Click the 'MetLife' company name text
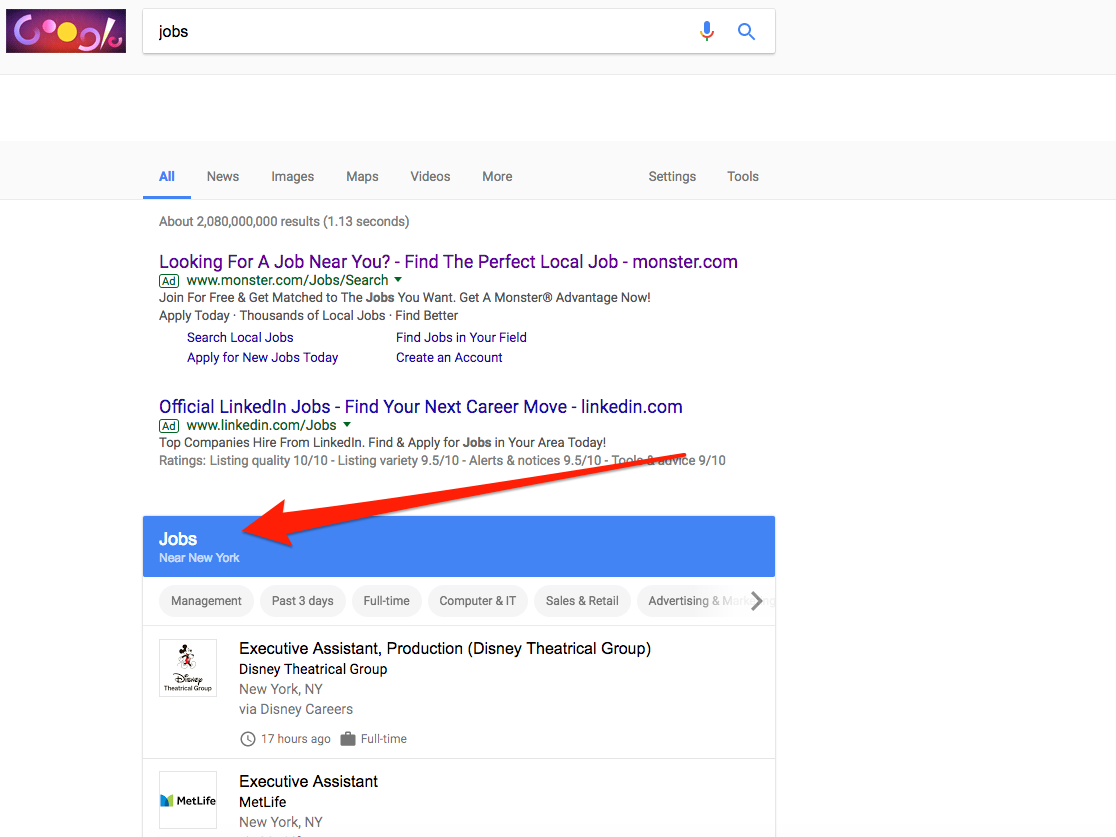1116x837 pixels. 263,802
